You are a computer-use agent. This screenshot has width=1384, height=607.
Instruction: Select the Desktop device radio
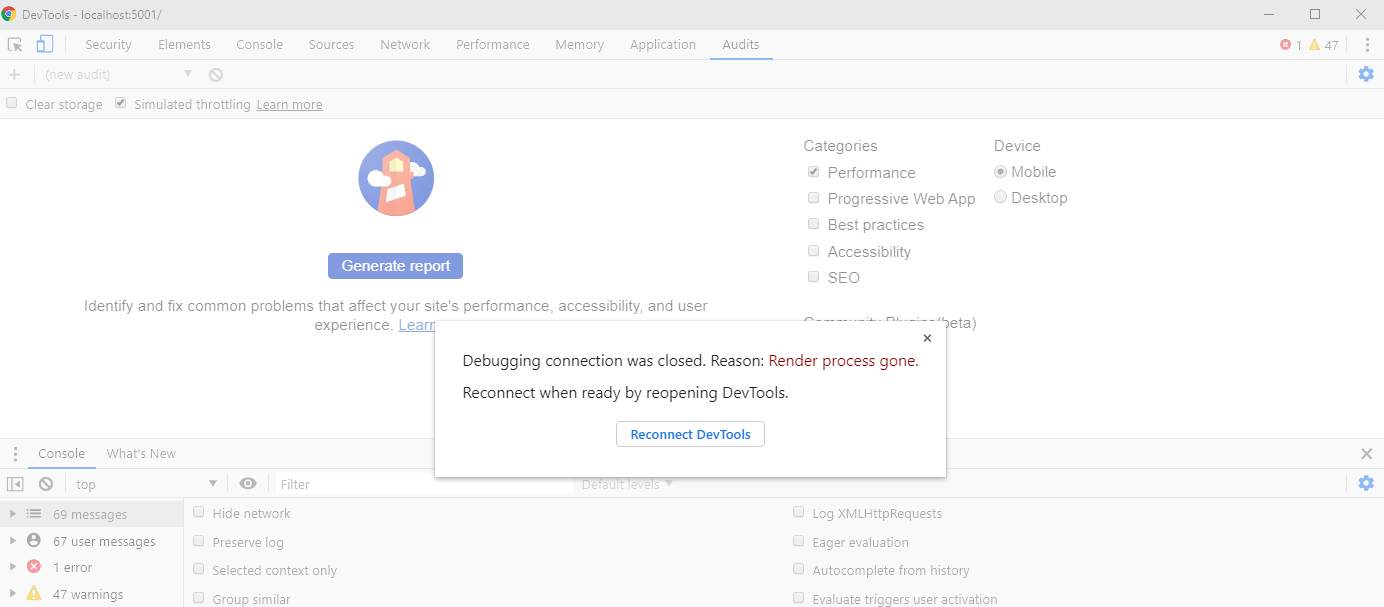coord(1000,198)
